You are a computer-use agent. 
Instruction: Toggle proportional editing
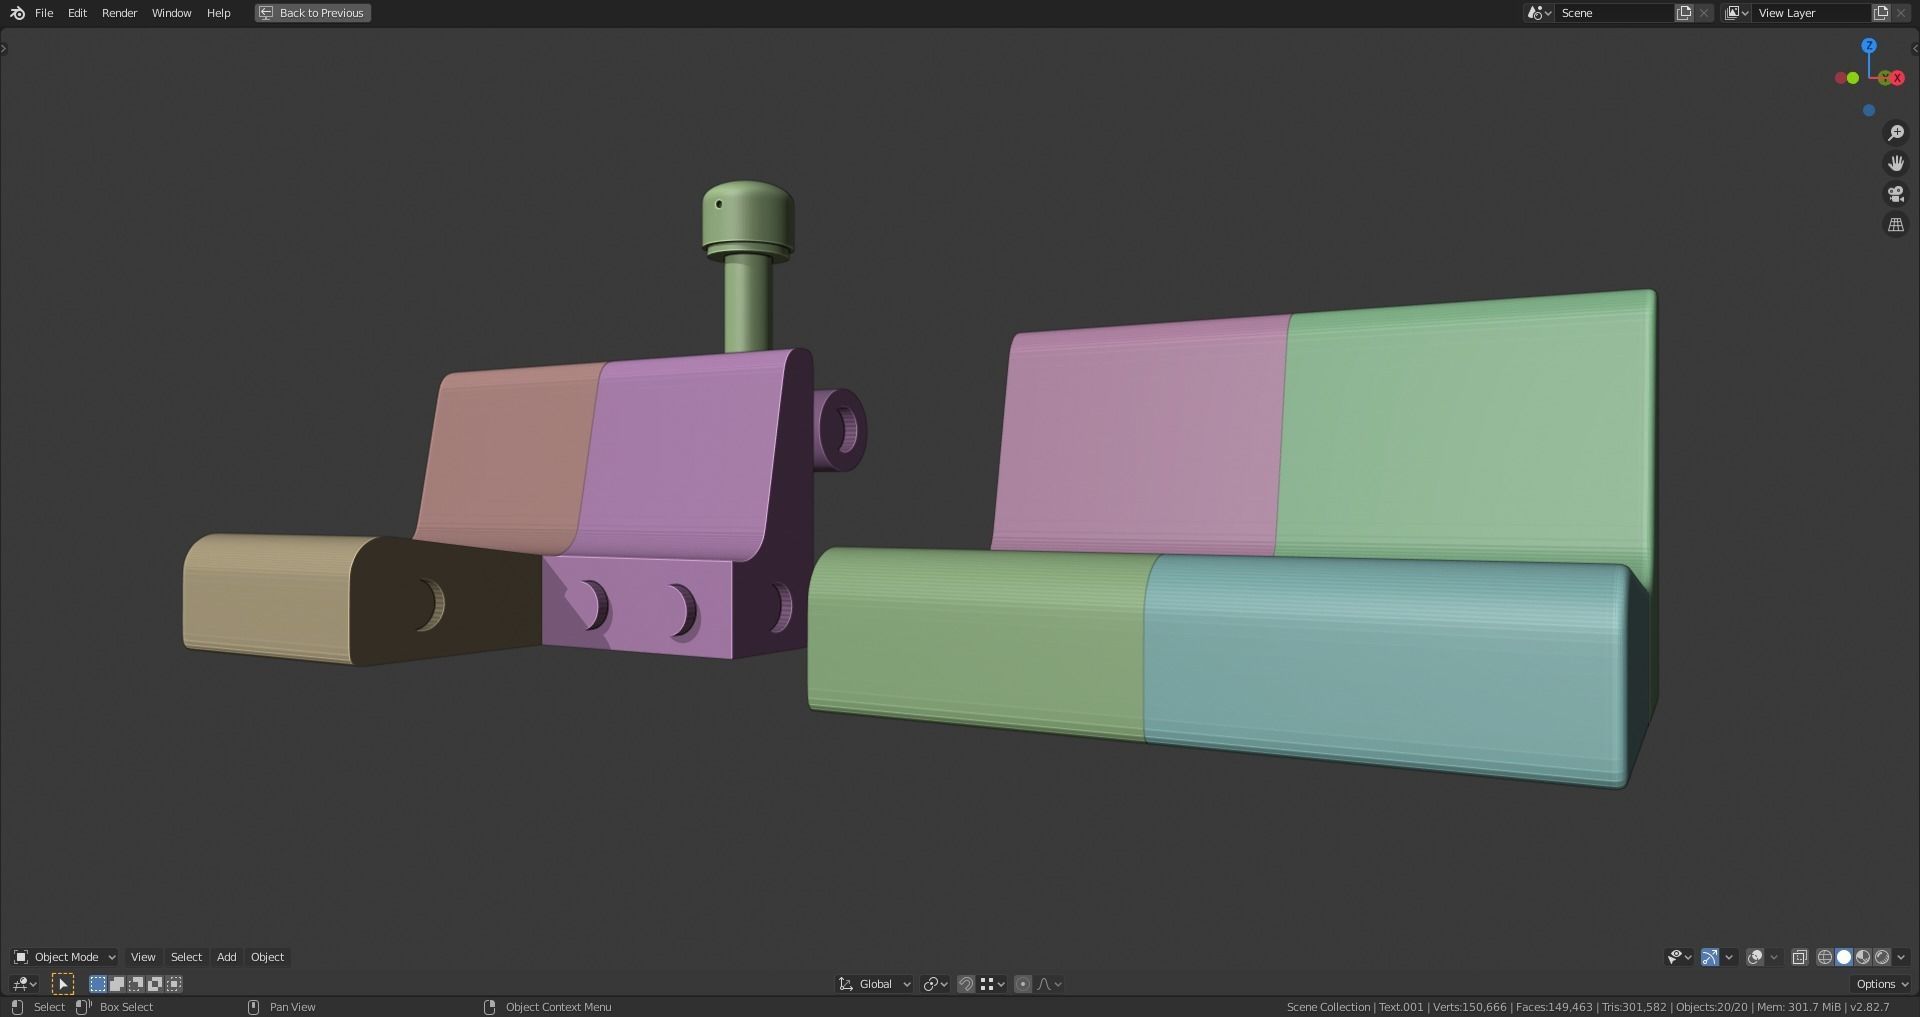click(x=1023, y=984)
